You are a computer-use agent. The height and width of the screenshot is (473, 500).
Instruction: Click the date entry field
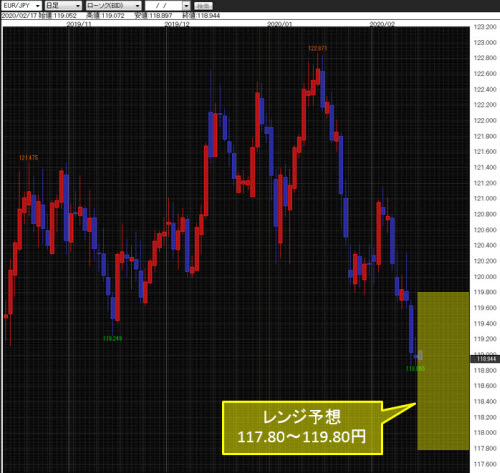coord(164,6)
